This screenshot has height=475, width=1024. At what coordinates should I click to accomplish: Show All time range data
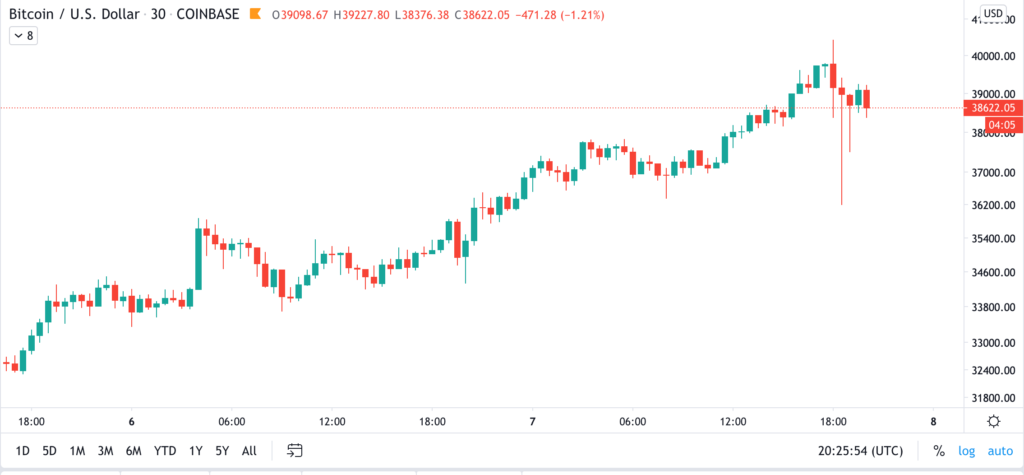pyautogui.click(x=249, y=450)
